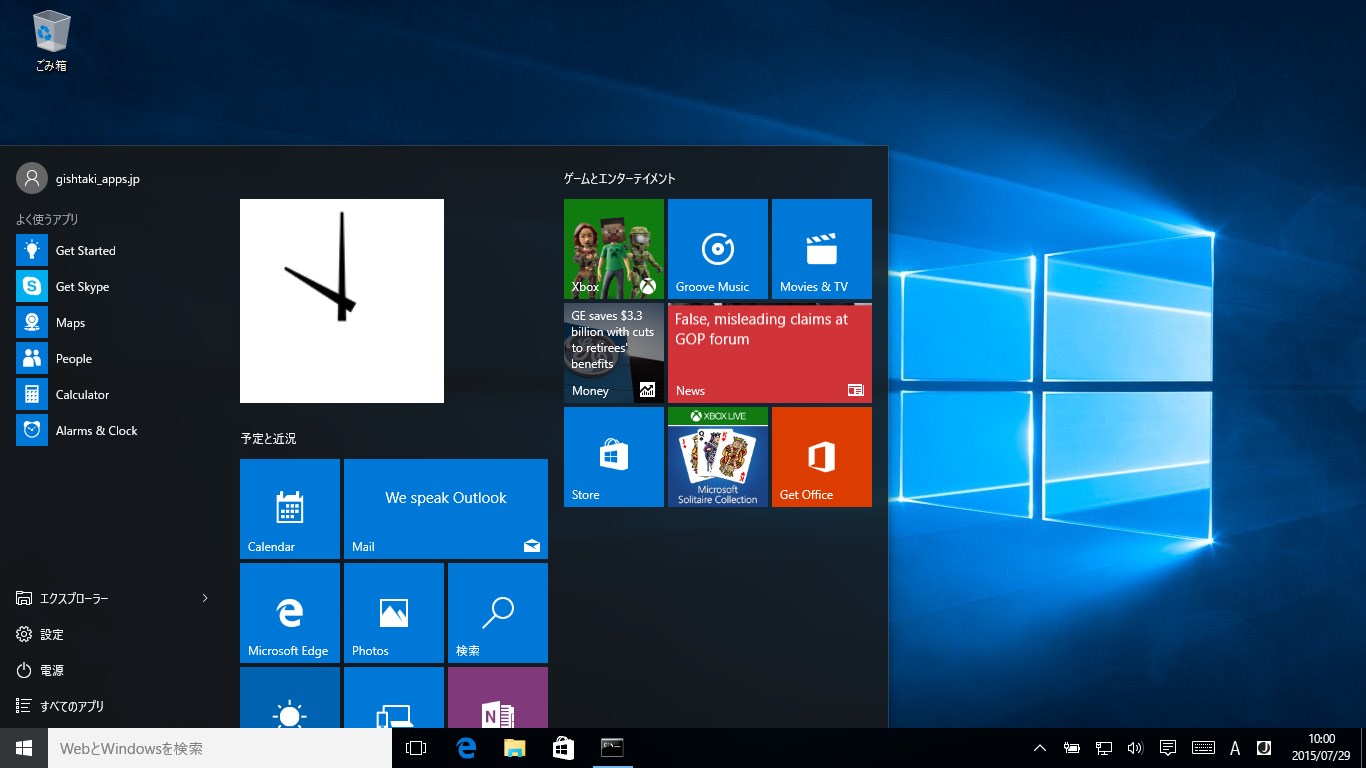The width and height of the screenshot is (1366, 768).
Task: Click the 検索 search tile
Action: pos(498,613)
